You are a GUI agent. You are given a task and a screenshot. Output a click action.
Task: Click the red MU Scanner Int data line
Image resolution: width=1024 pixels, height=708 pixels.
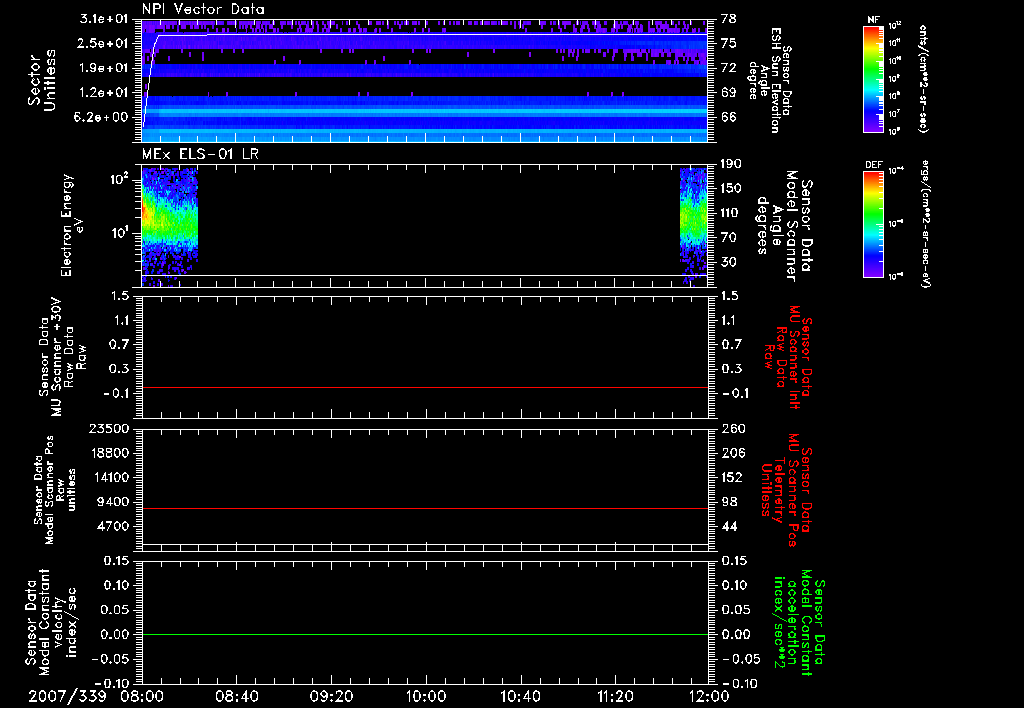pyautogui.click(x=425, y=387)
